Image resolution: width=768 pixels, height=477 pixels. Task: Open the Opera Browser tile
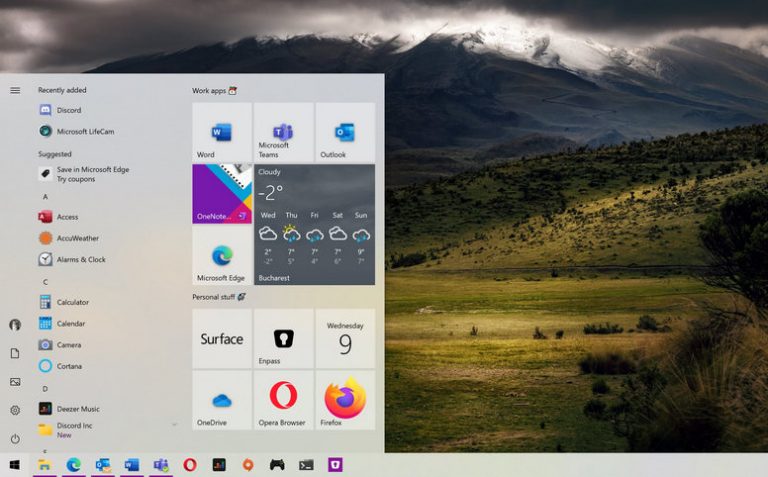(283, 399)
